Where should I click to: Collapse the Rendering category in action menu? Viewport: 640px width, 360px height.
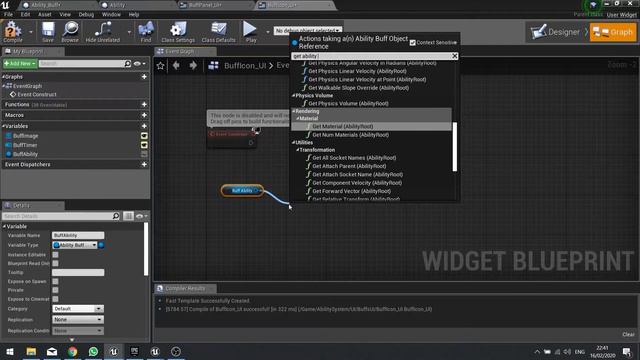293,111
